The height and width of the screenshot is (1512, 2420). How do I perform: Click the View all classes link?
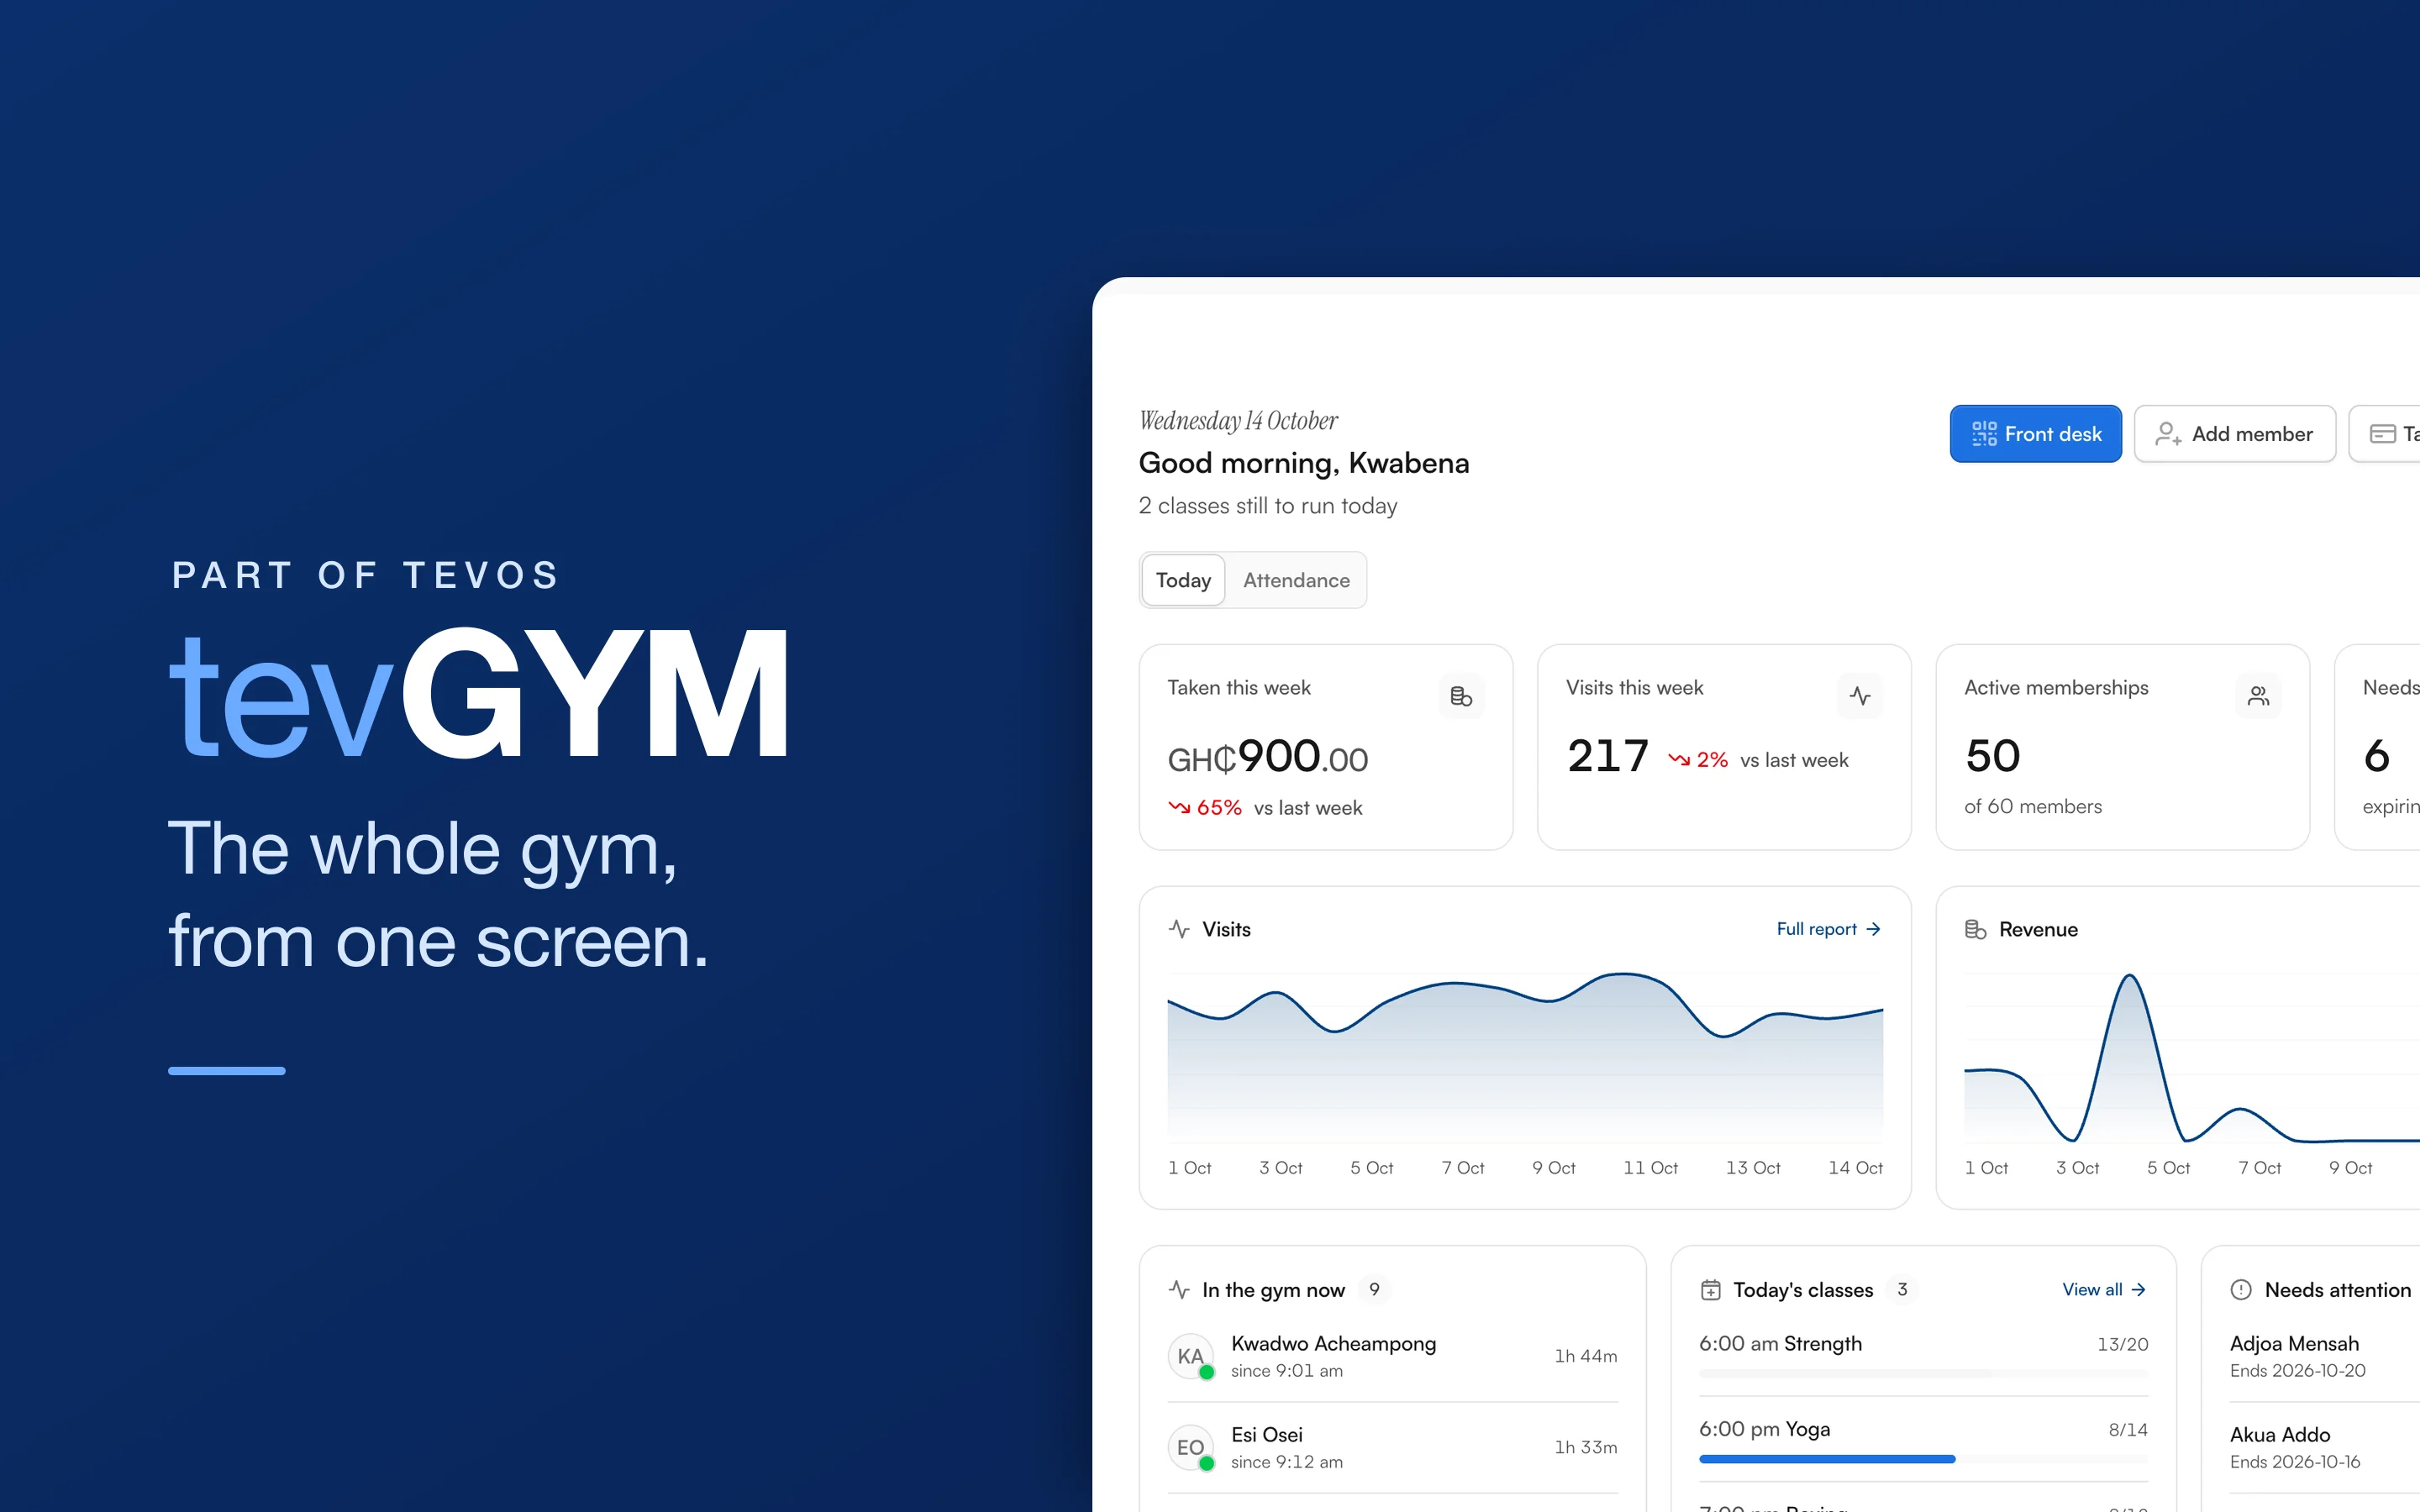[2104, 1290]
